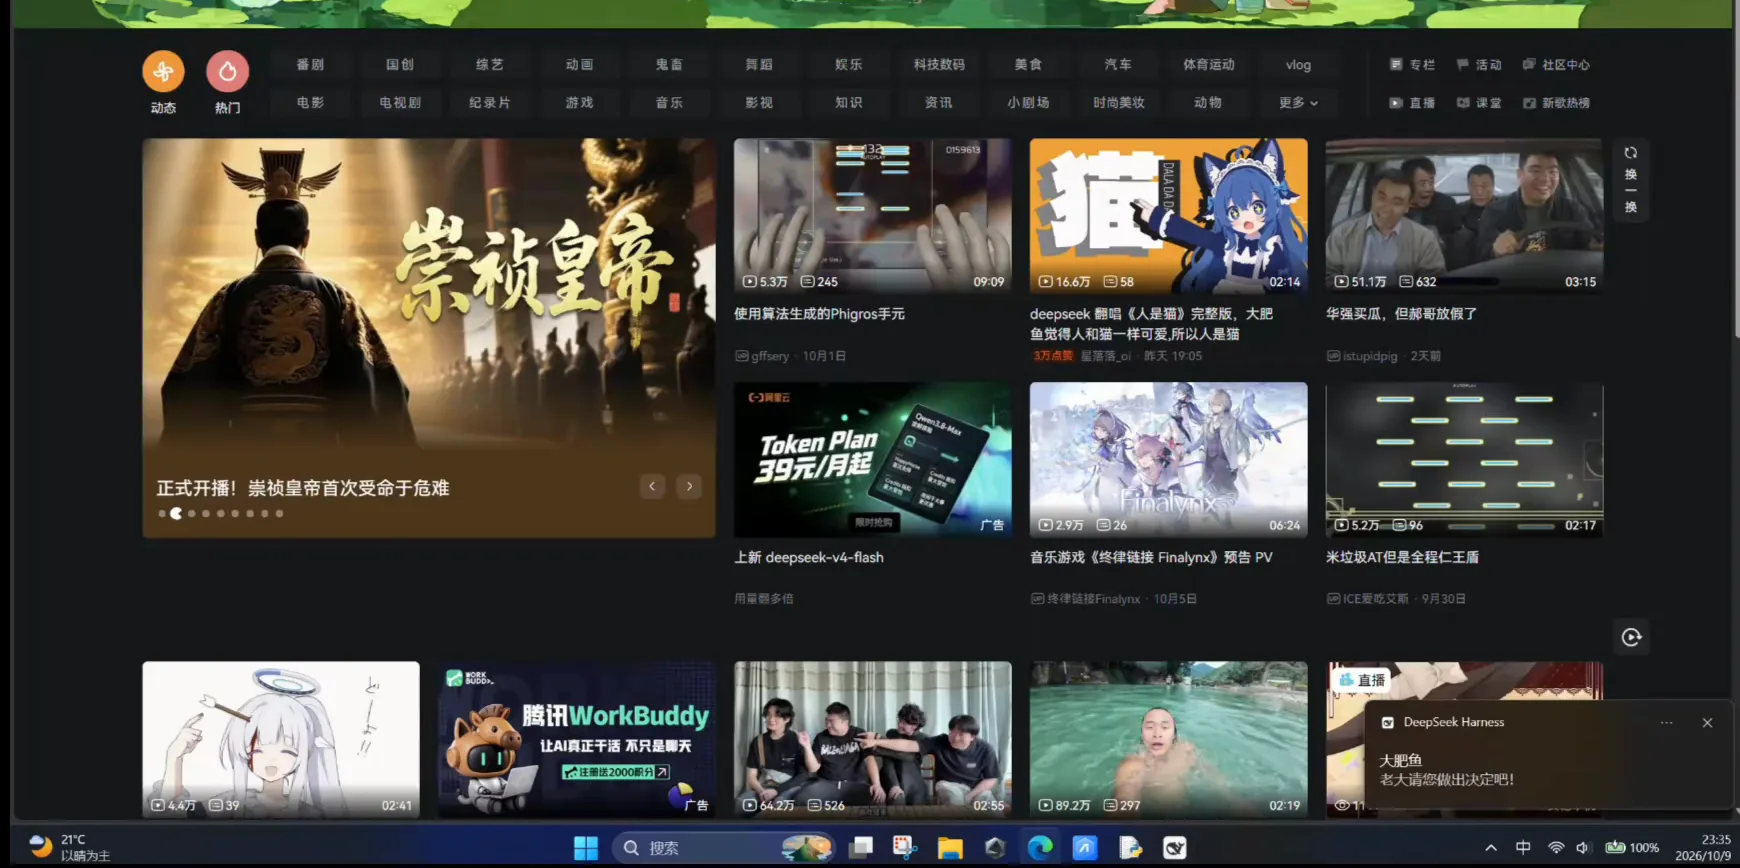This screenshot has height=868, width=1740.
Task: Open the 热门 flame icon
Action: coord(228,71)
